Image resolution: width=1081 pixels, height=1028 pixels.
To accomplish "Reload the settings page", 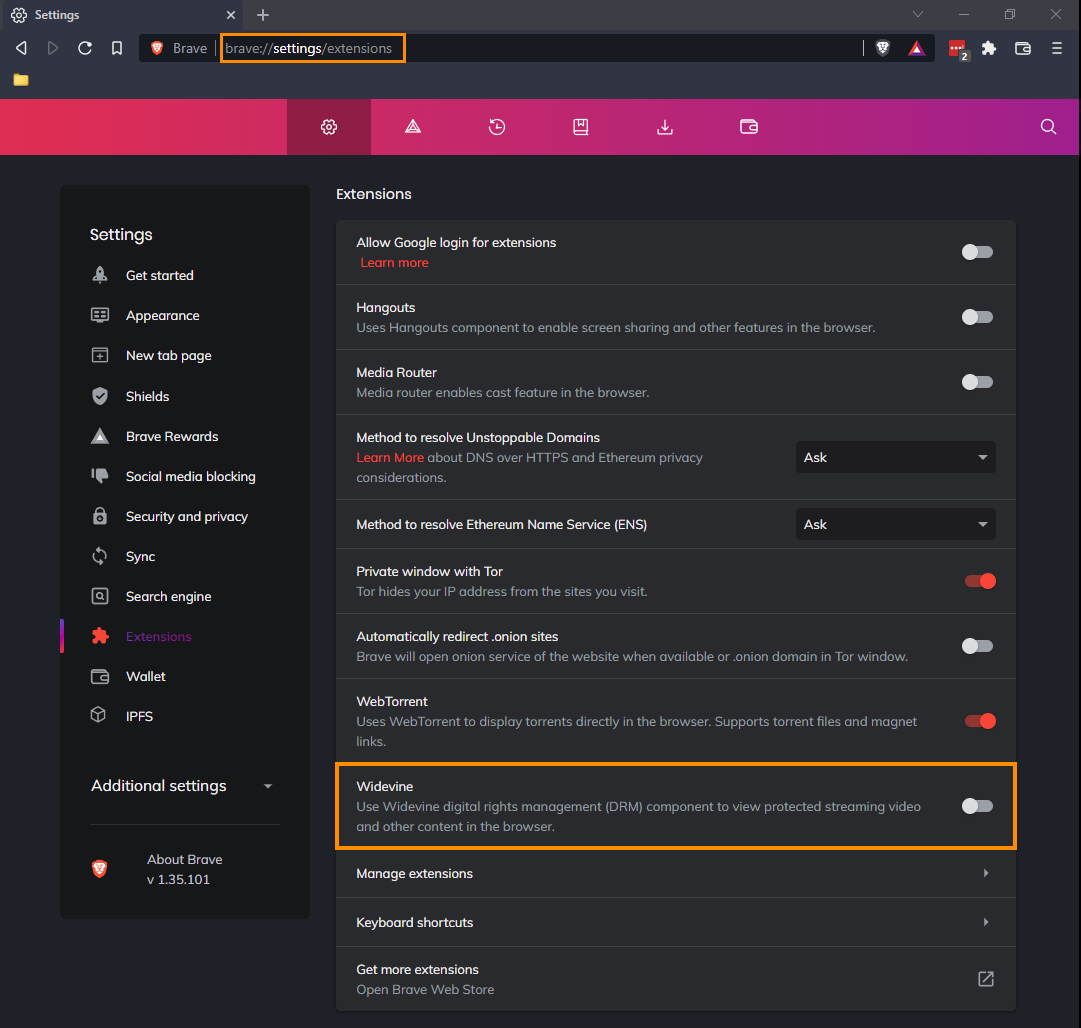I will (x=85, y=48).
